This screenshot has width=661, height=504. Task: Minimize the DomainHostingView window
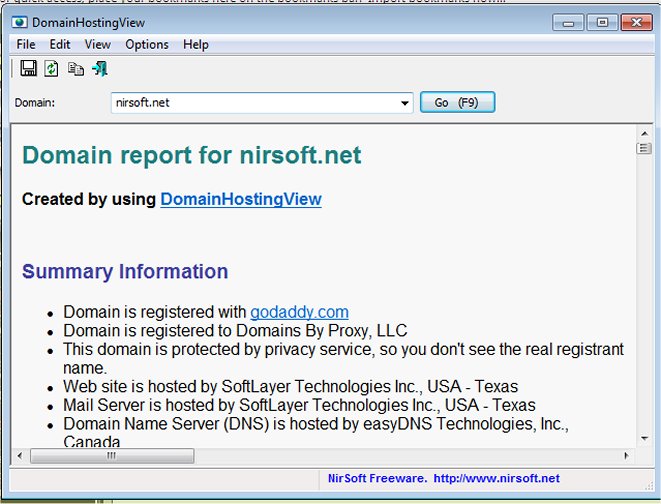tap(568, 22)
